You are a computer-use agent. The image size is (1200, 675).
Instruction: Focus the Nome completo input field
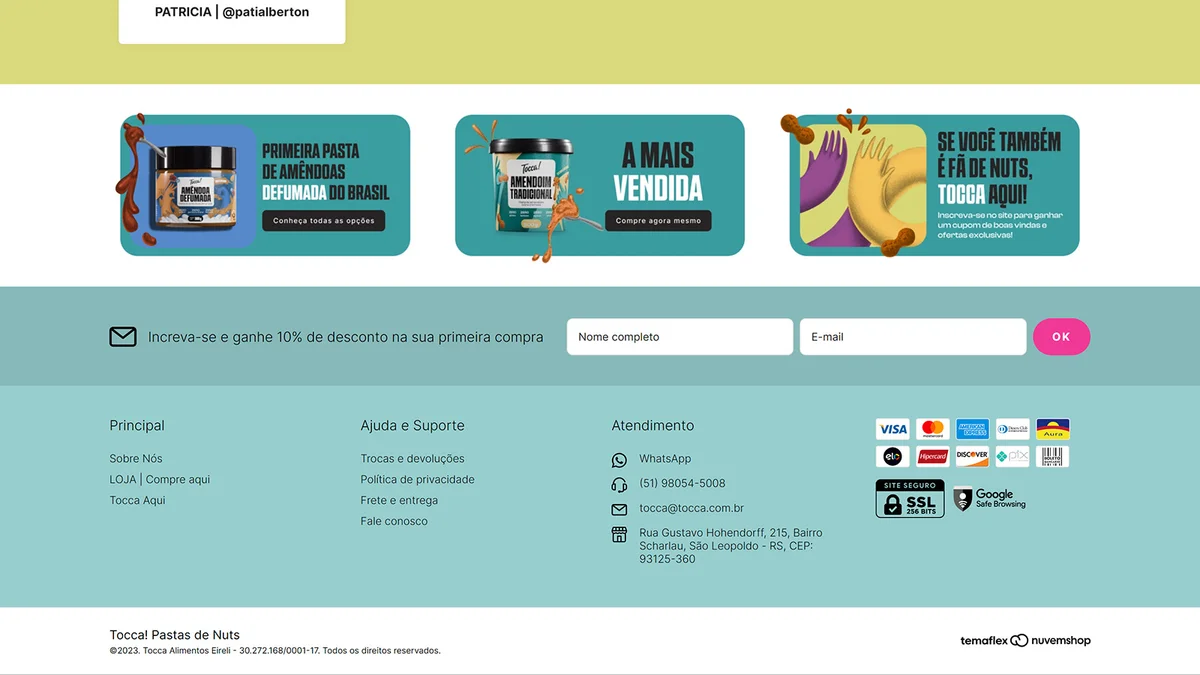click(x=679, y=337)
